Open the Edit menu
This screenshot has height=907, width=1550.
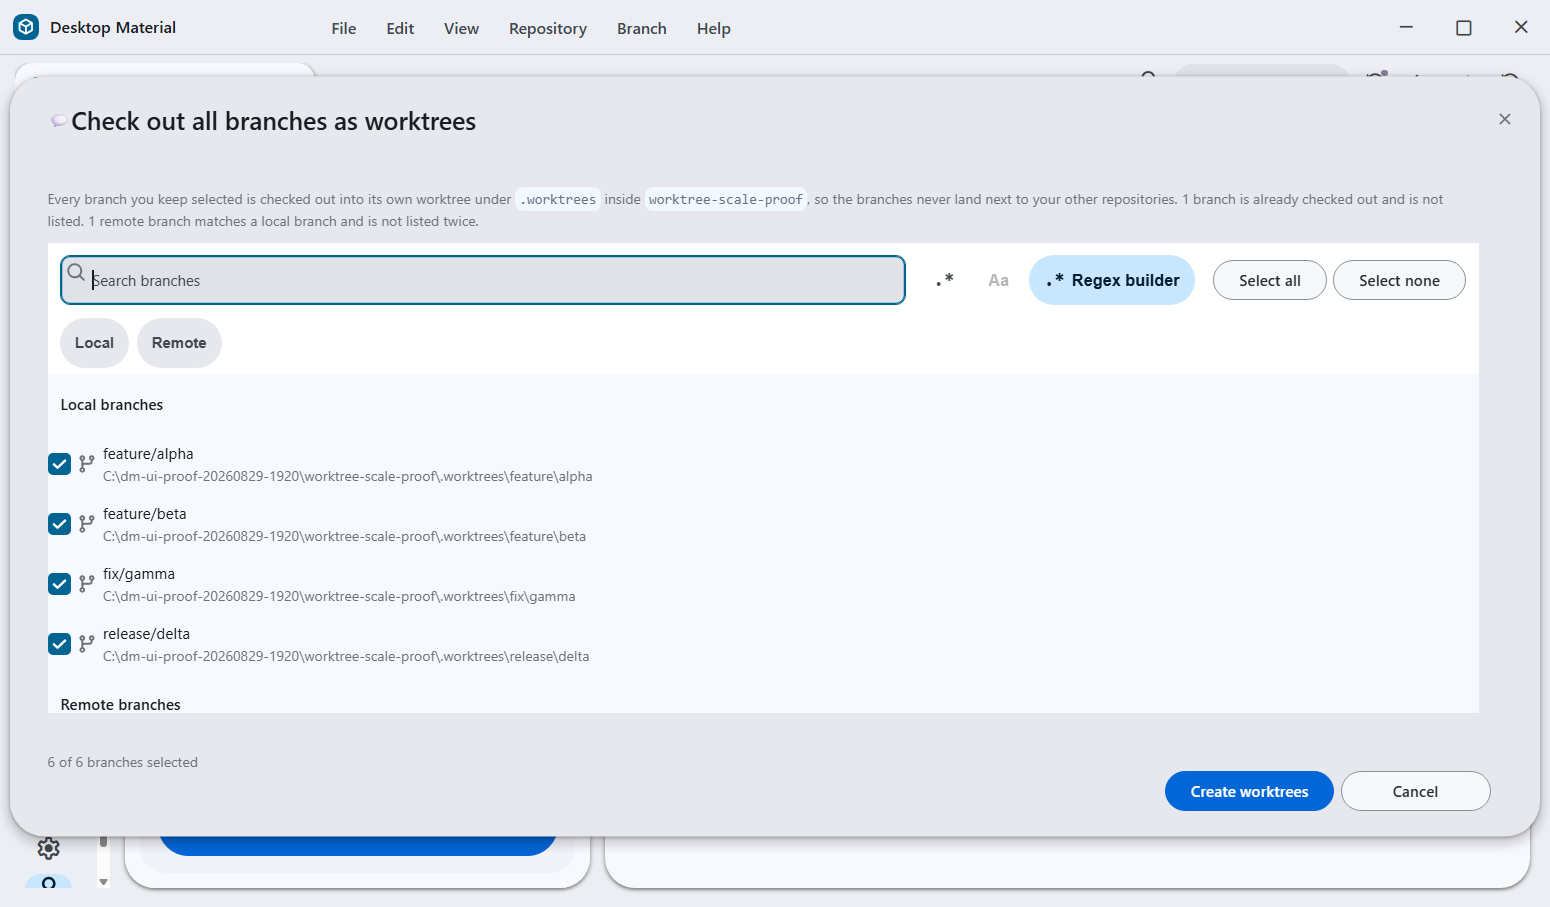(x=400, y=28)
